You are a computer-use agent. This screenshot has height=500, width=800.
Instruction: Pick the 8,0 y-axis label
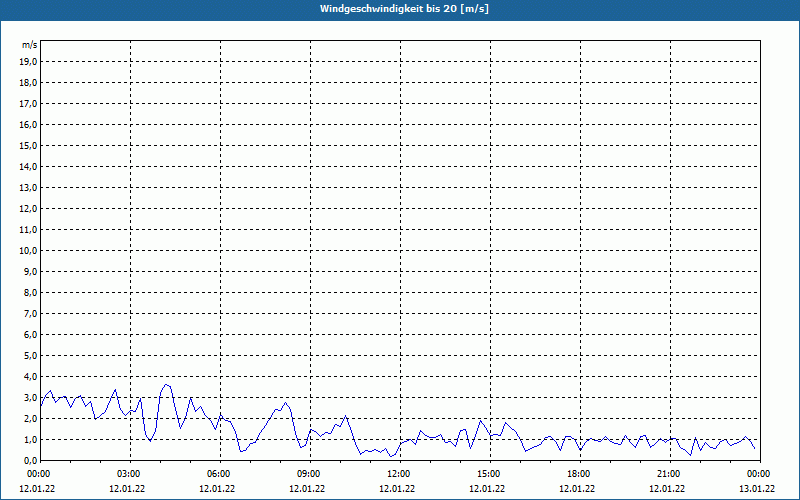click(x=31, y=292)
